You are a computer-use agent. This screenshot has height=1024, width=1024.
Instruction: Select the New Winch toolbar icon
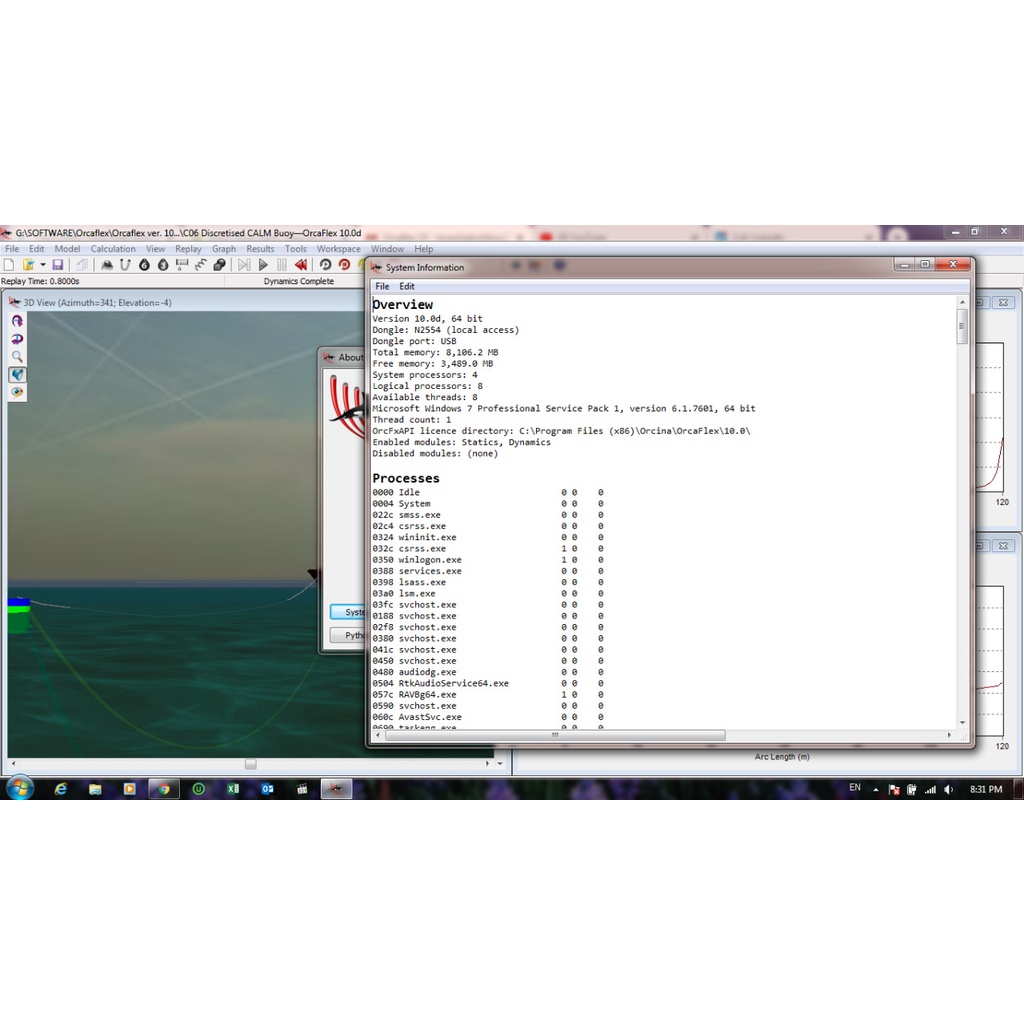[182, 264]
